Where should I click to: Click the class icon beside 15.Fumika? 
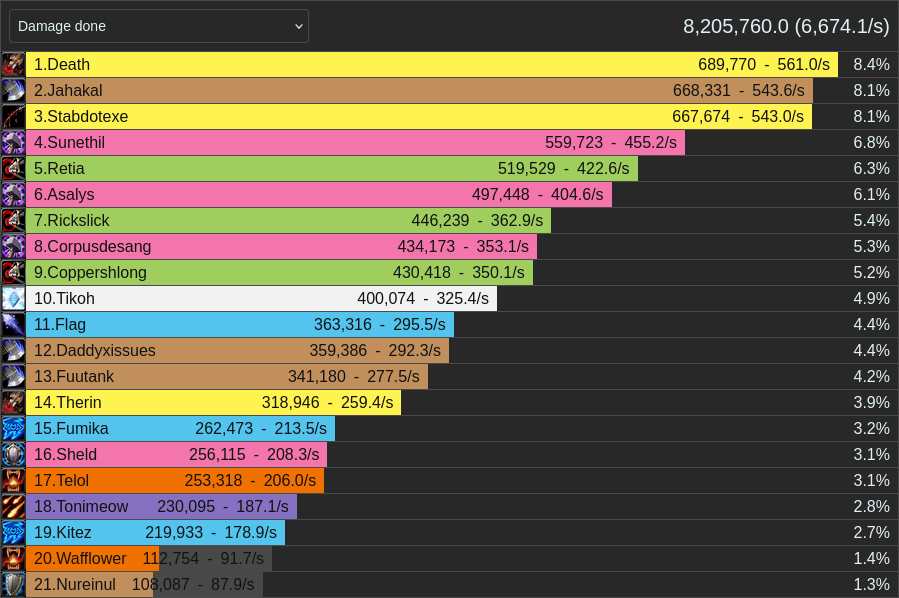pos(13,428)
